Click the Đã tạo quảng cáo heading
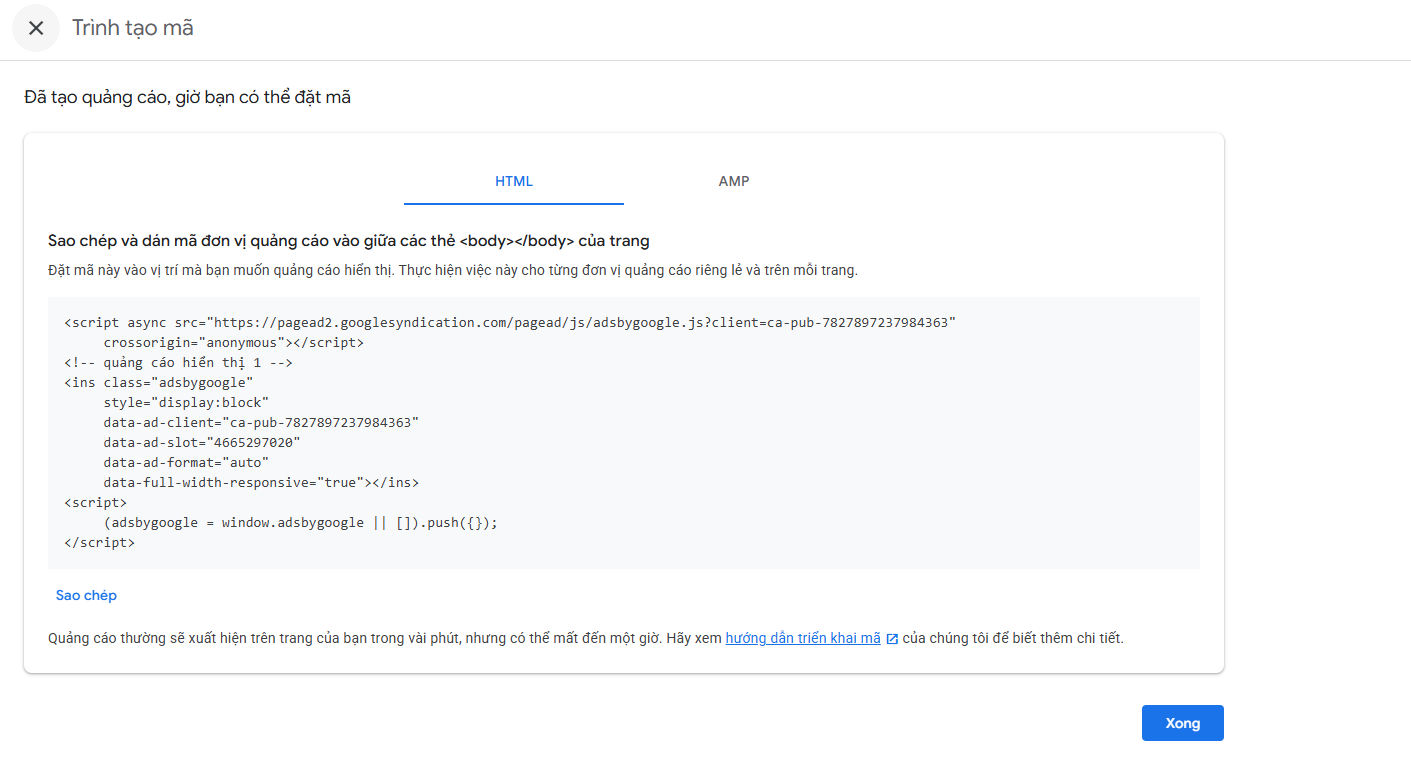Viewport: 1411px width, 759px height. tap(187, 98)
